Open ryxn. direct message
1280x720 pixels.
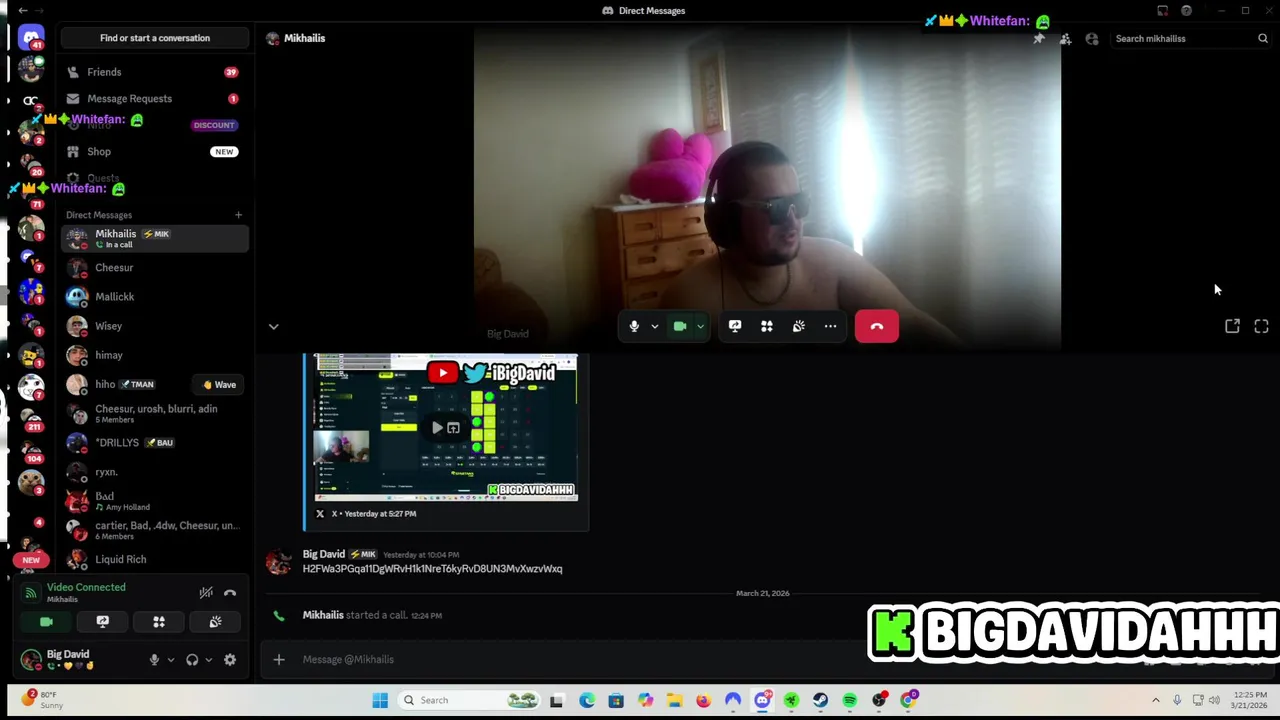click(x=155, y=471)
